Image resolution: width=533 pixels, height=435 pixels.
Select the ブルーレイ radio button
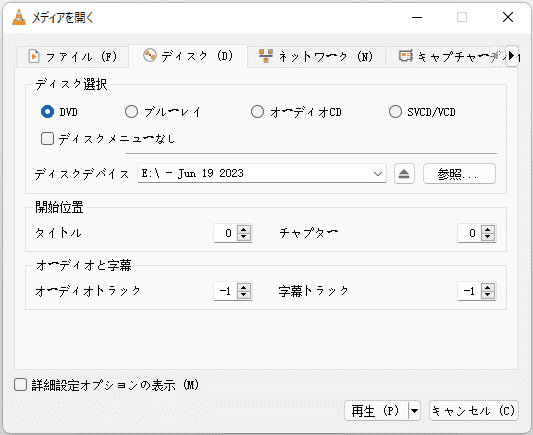click(x=131, y=111)
